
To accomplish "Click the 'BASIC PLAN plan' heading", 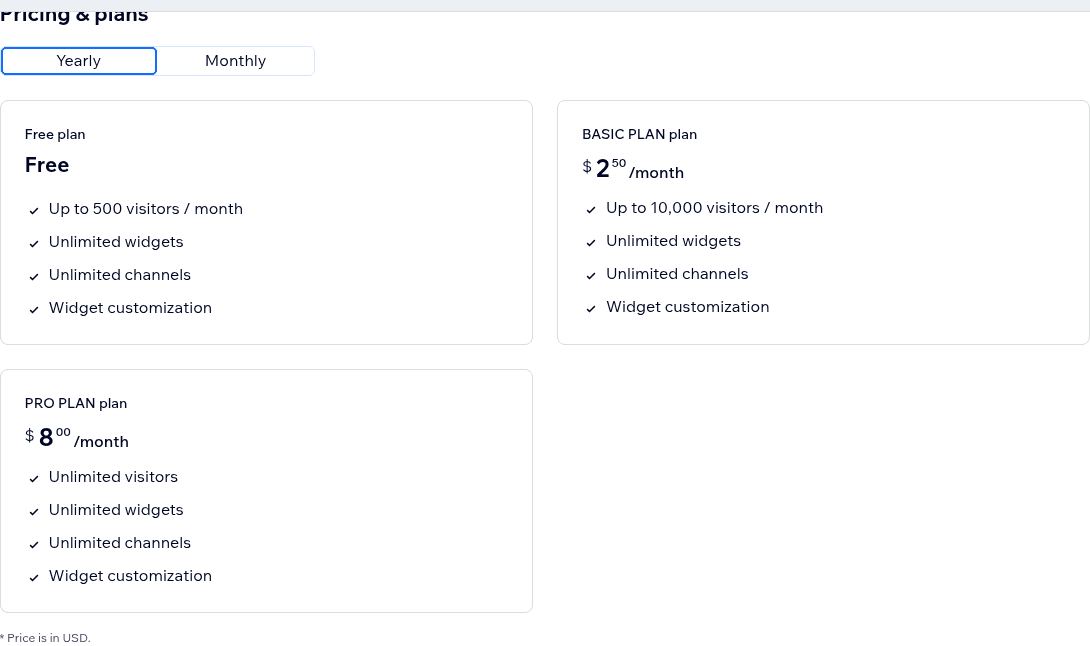I will pos(640,134).
